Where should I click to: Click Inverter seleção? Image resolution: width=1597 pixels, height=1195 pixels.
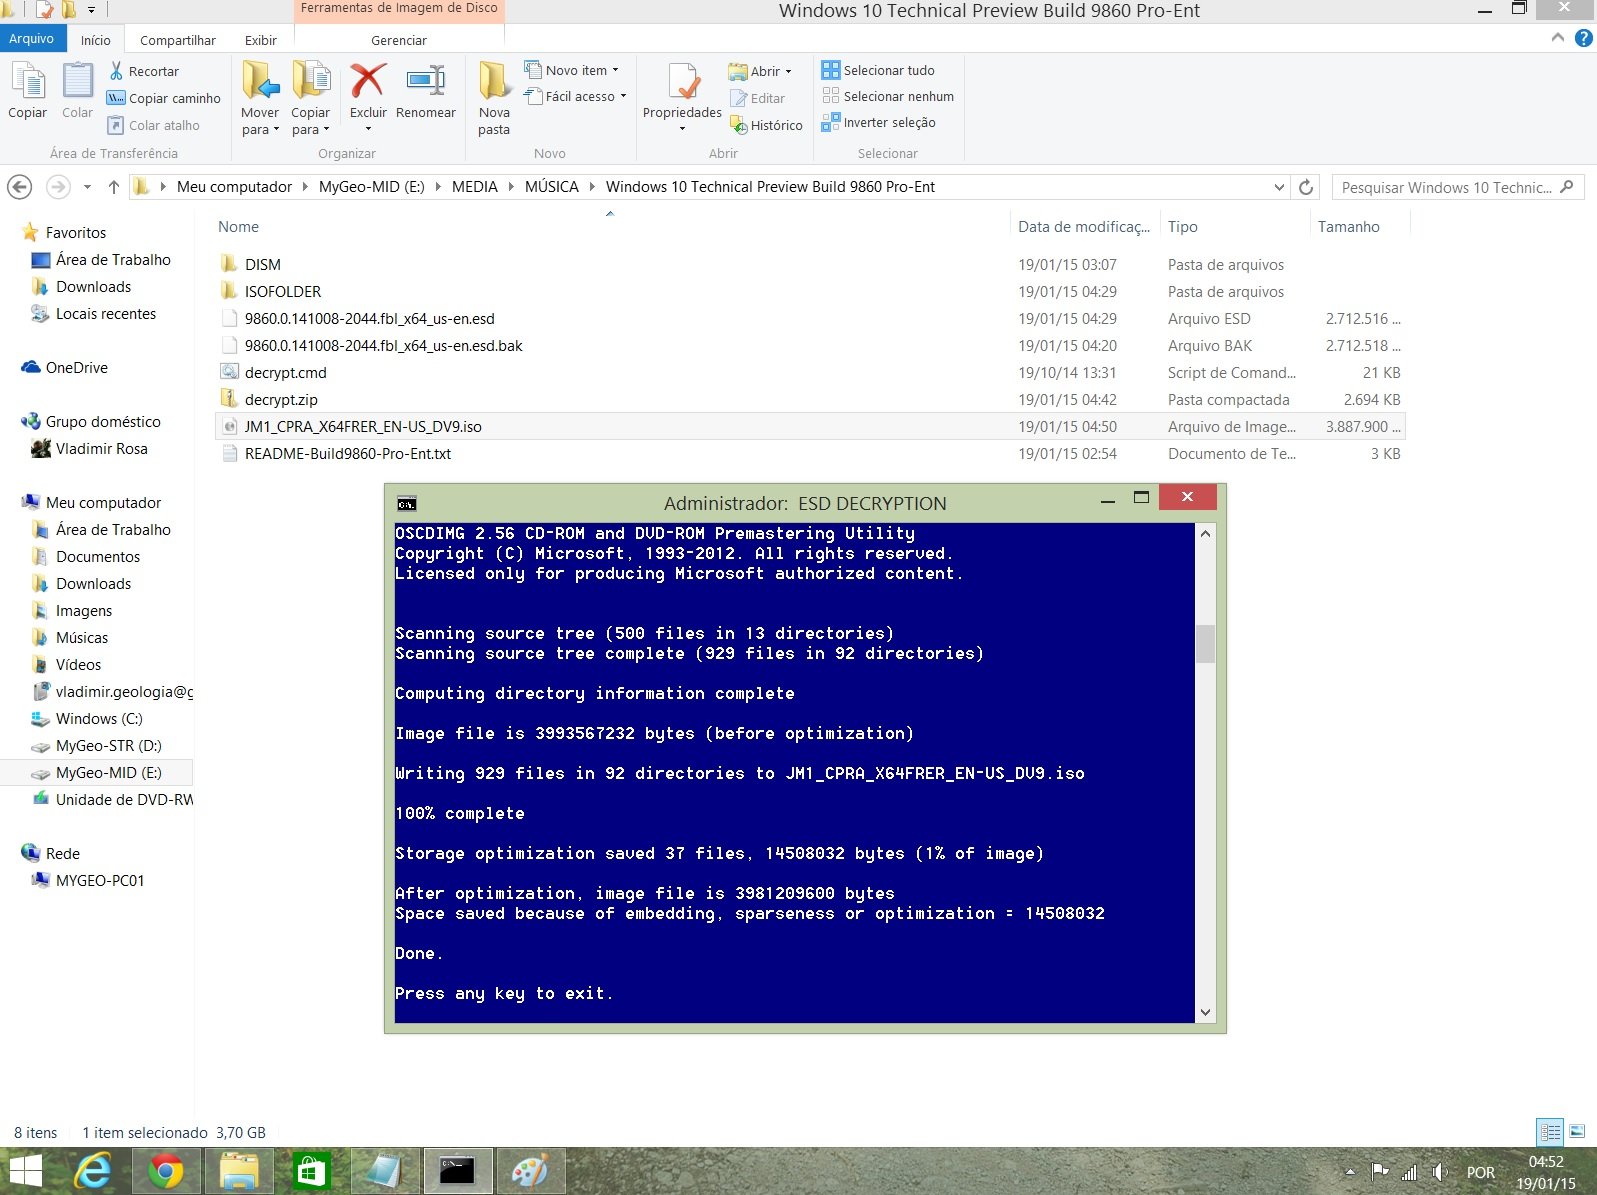tap(879, 122)
